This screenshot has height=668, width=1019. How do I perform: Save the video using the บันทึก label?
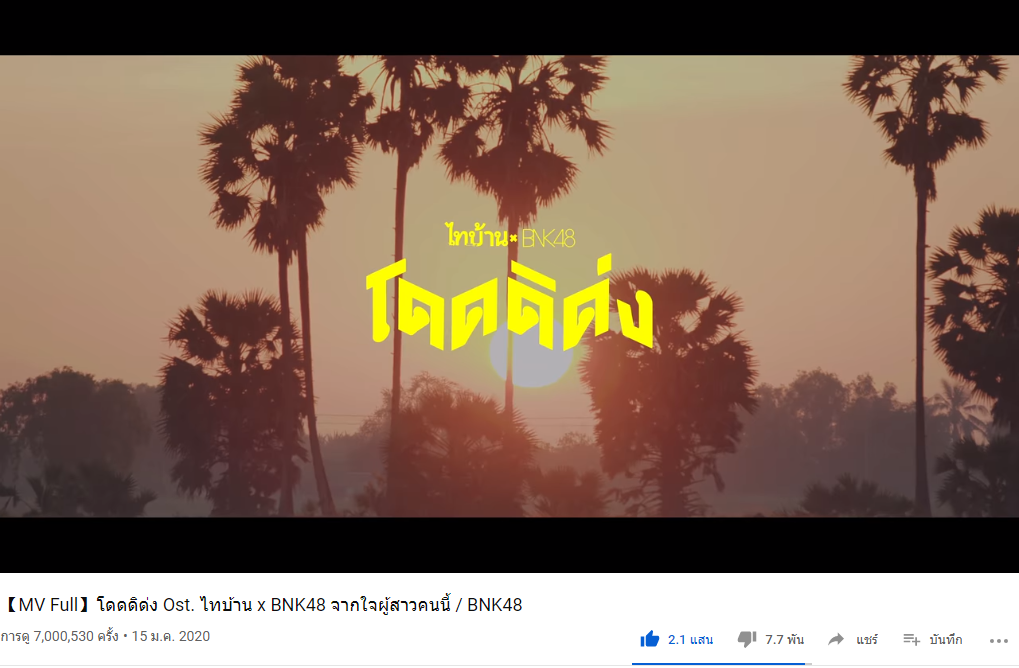pyautogui.click(x=946, y=640)
